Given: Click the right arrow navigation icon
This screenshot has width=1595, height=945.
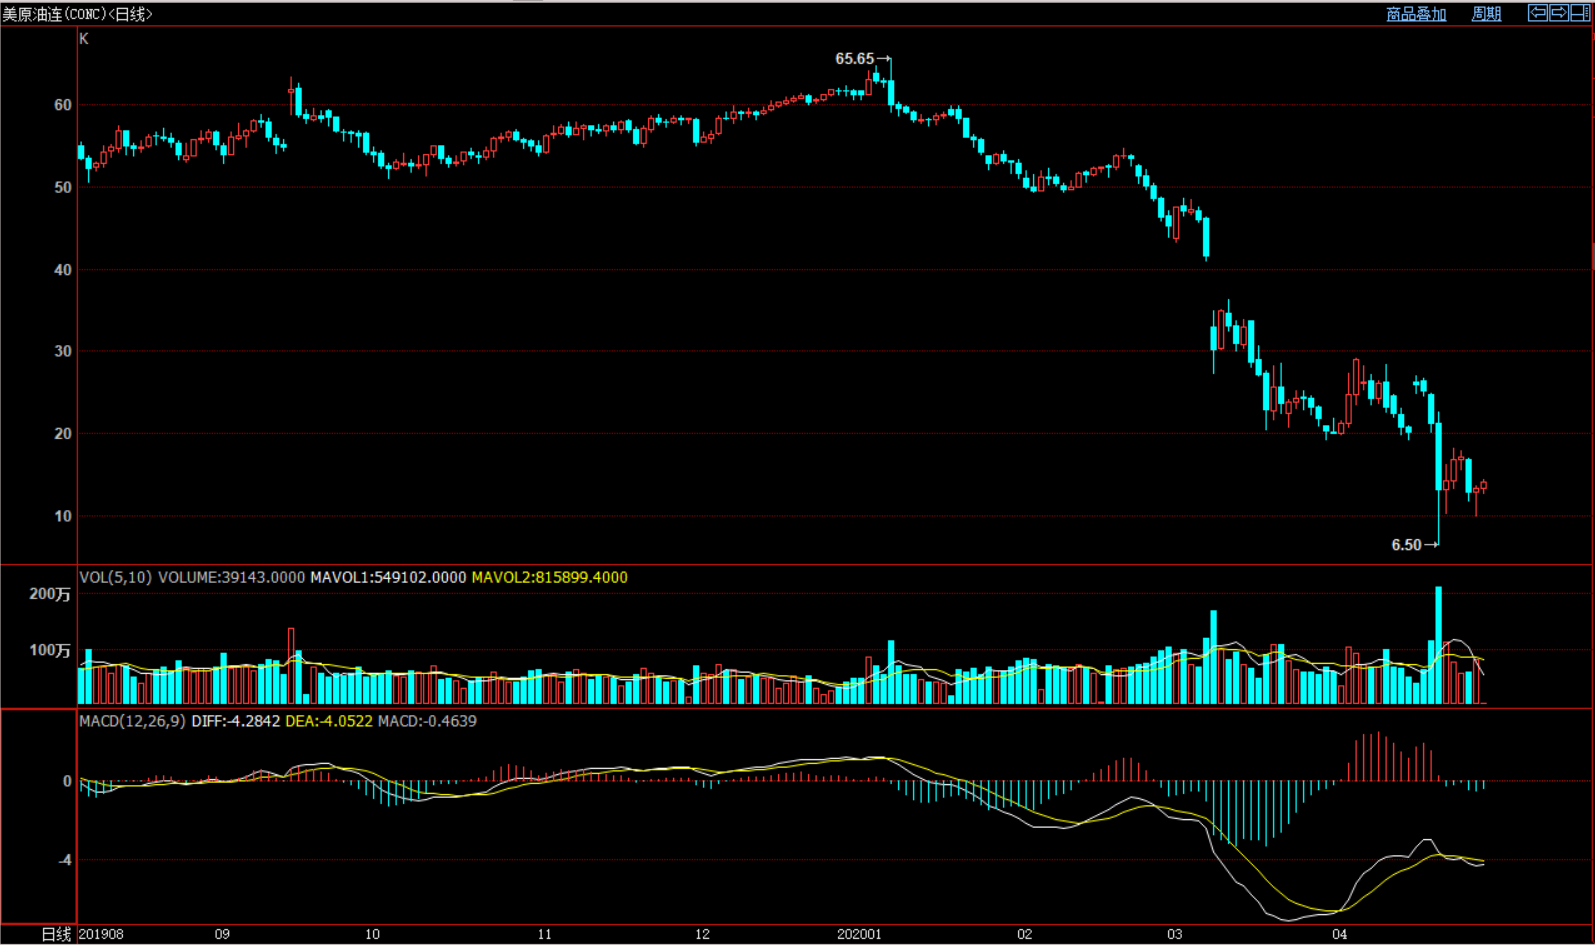Looking at the screenshot, I should click(x=1559, y=13).
